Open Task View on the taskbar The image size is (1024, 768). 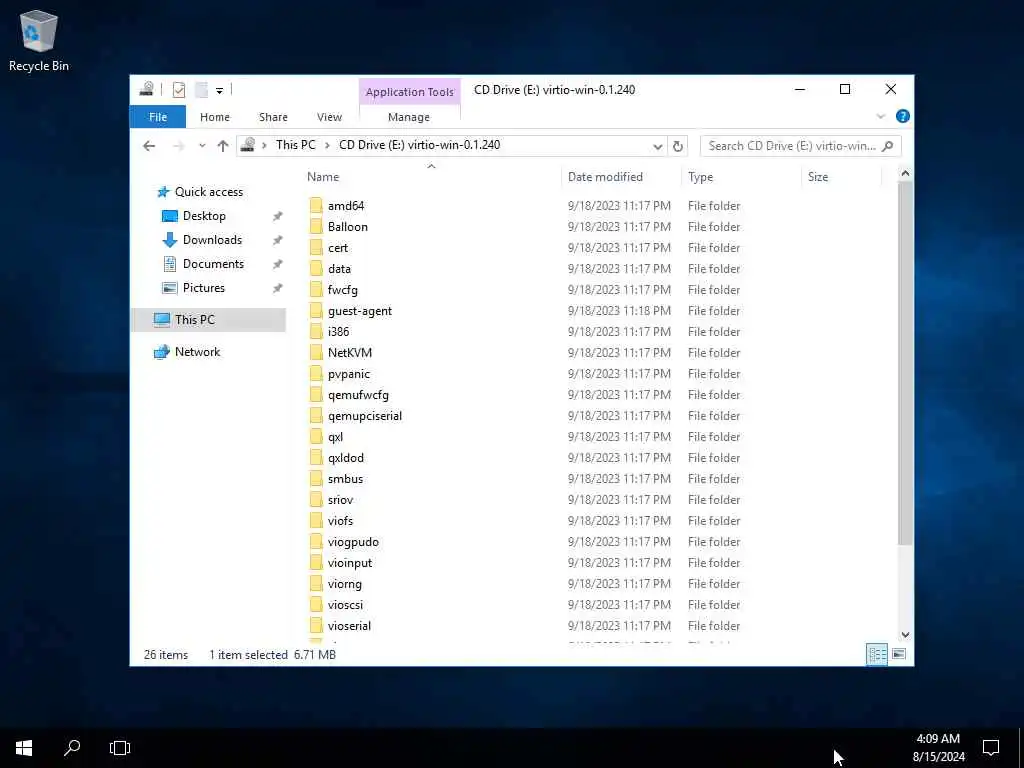[120, 748]
